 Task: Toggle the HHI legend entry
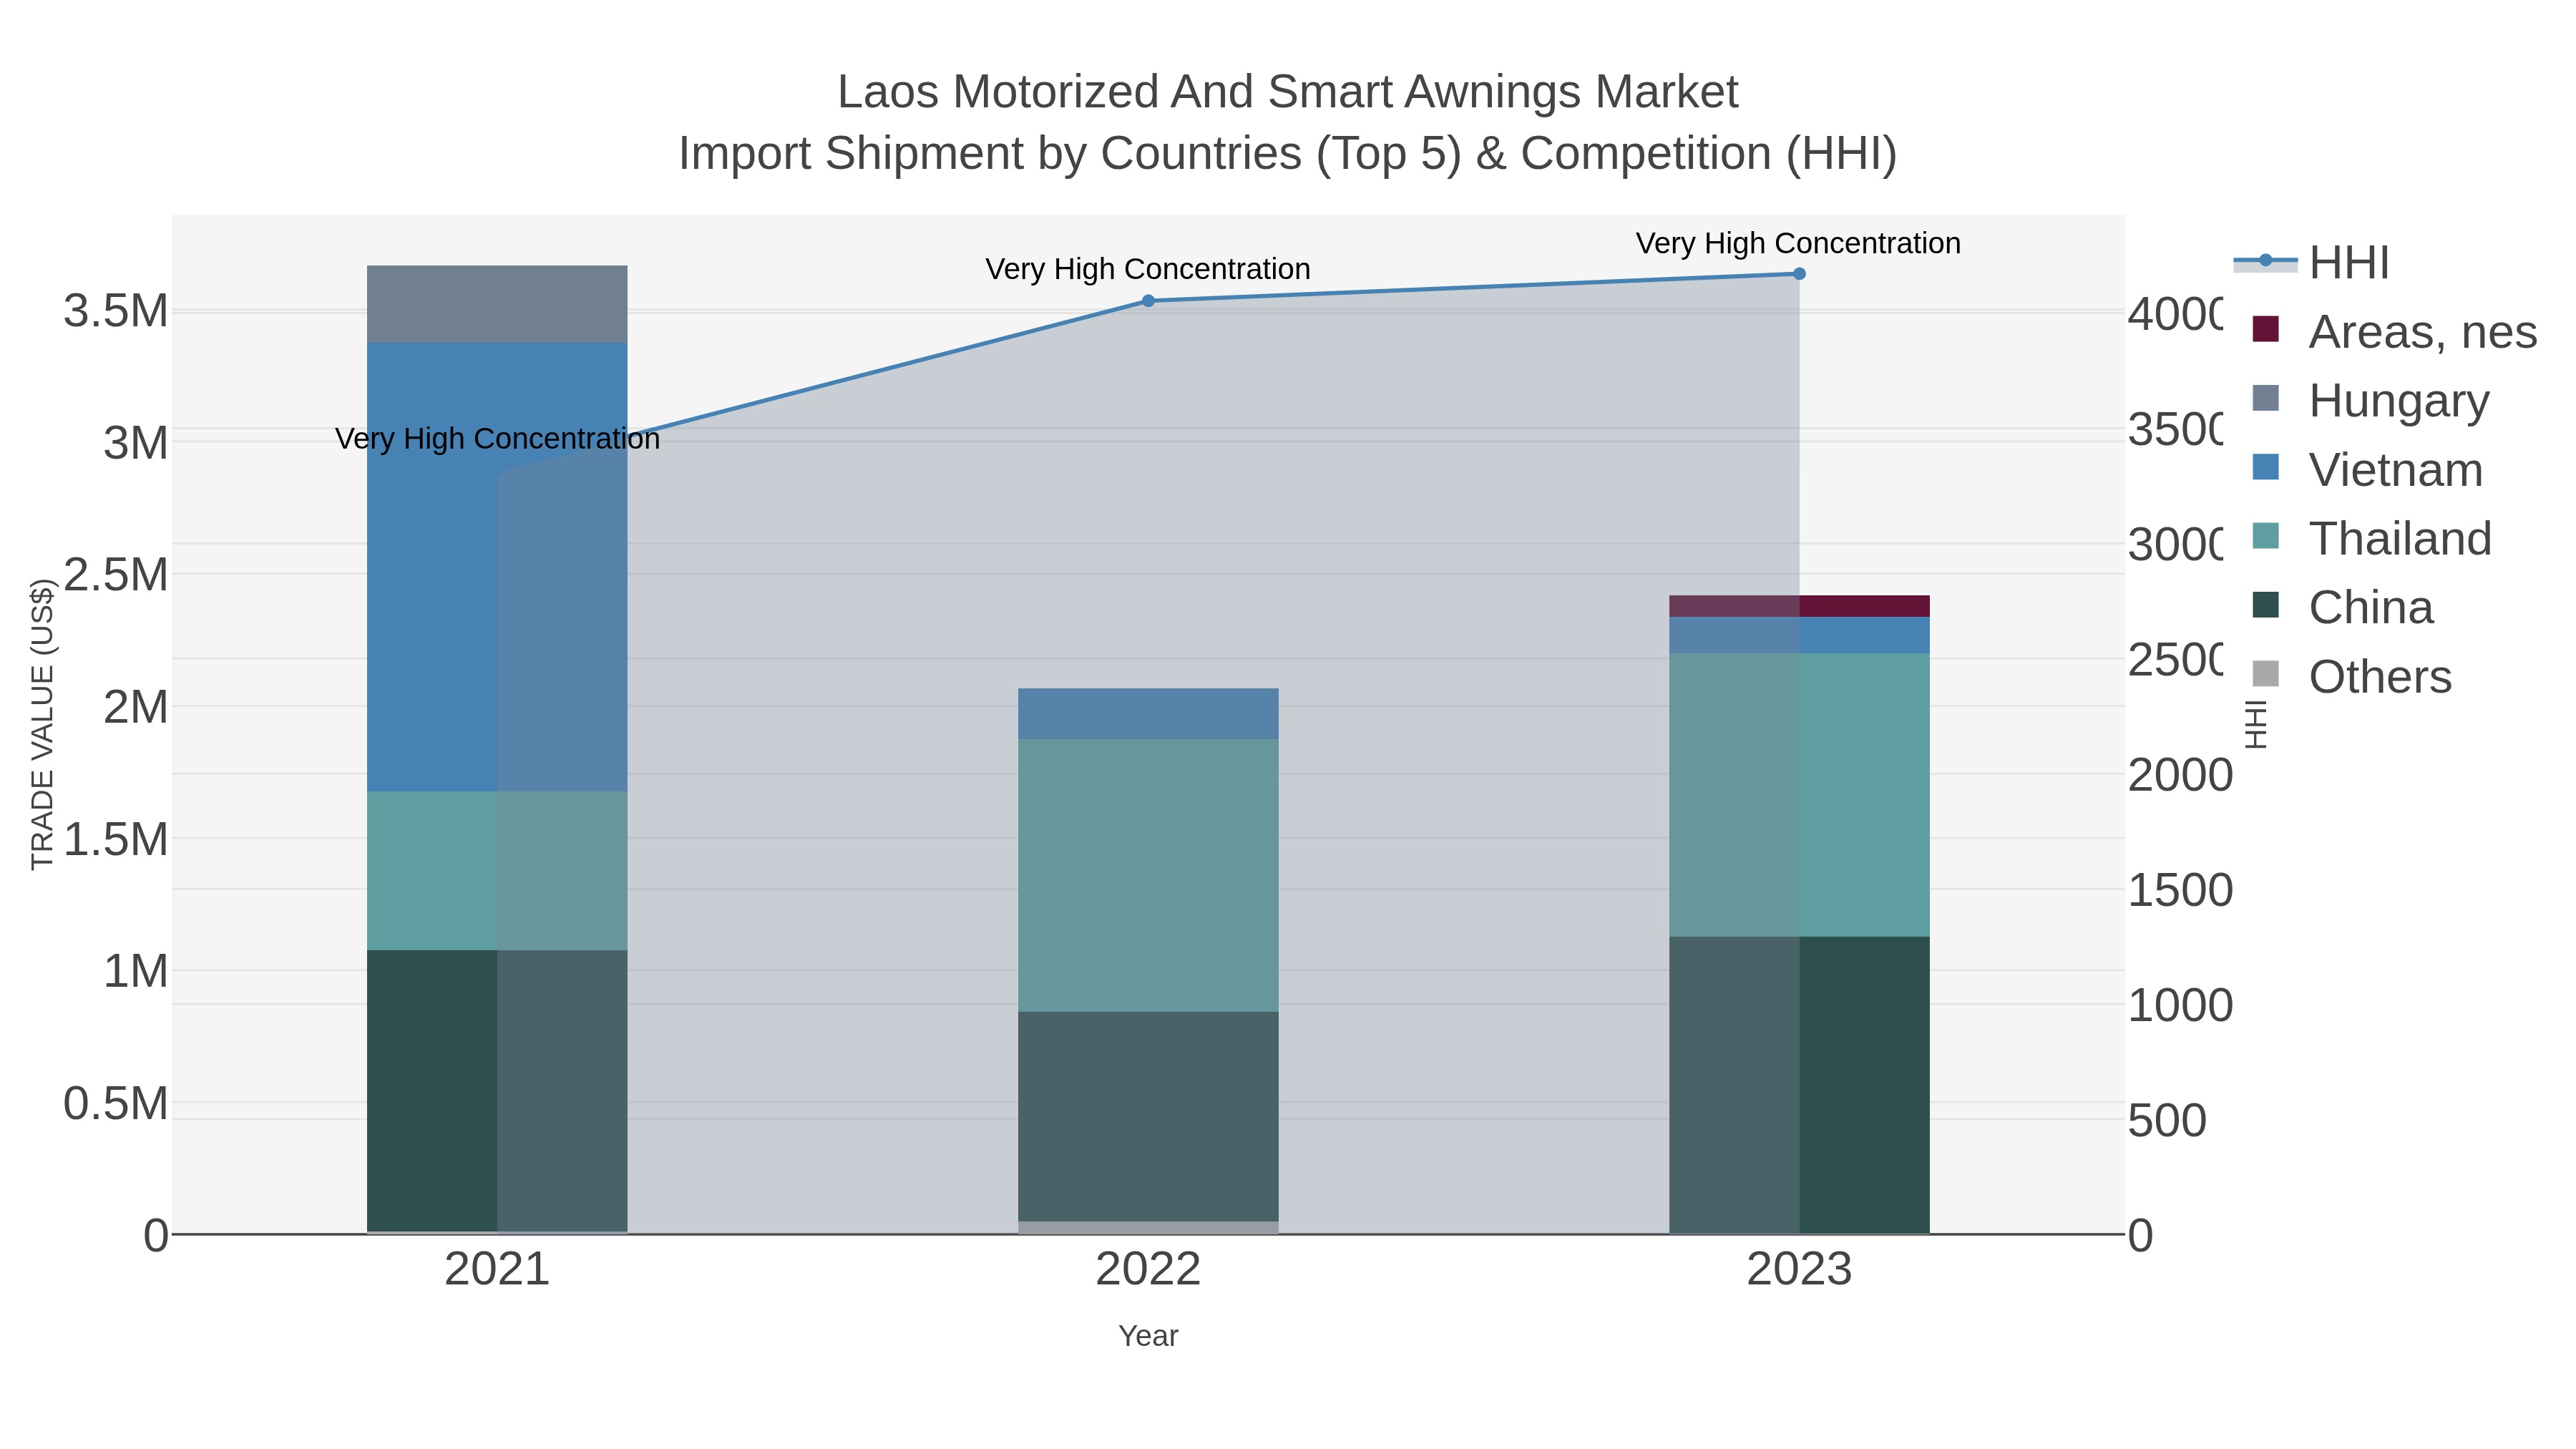(x=2312, y=263)
